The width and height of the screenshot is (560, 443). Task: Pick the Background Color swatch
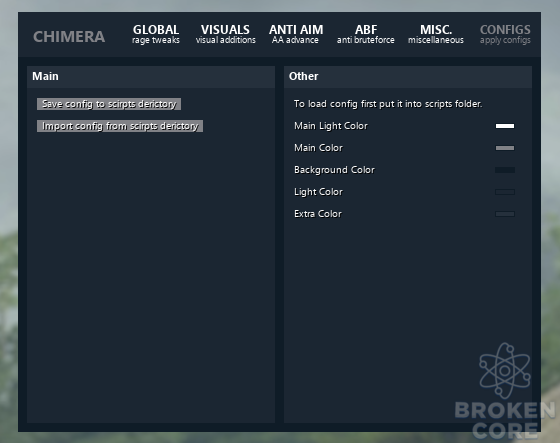point(505,170)
